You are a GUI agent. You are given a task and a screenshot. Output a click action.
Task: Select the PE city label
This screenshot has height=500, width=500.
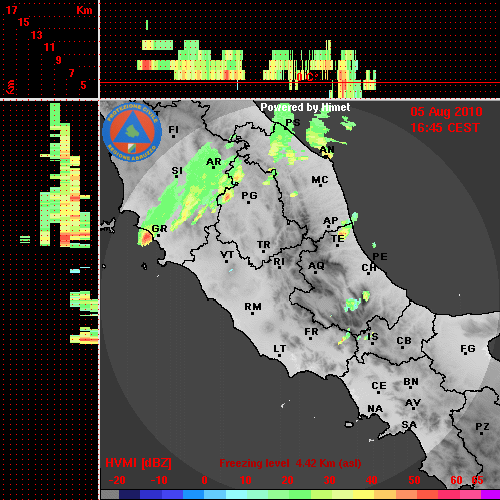pos(380,257)
